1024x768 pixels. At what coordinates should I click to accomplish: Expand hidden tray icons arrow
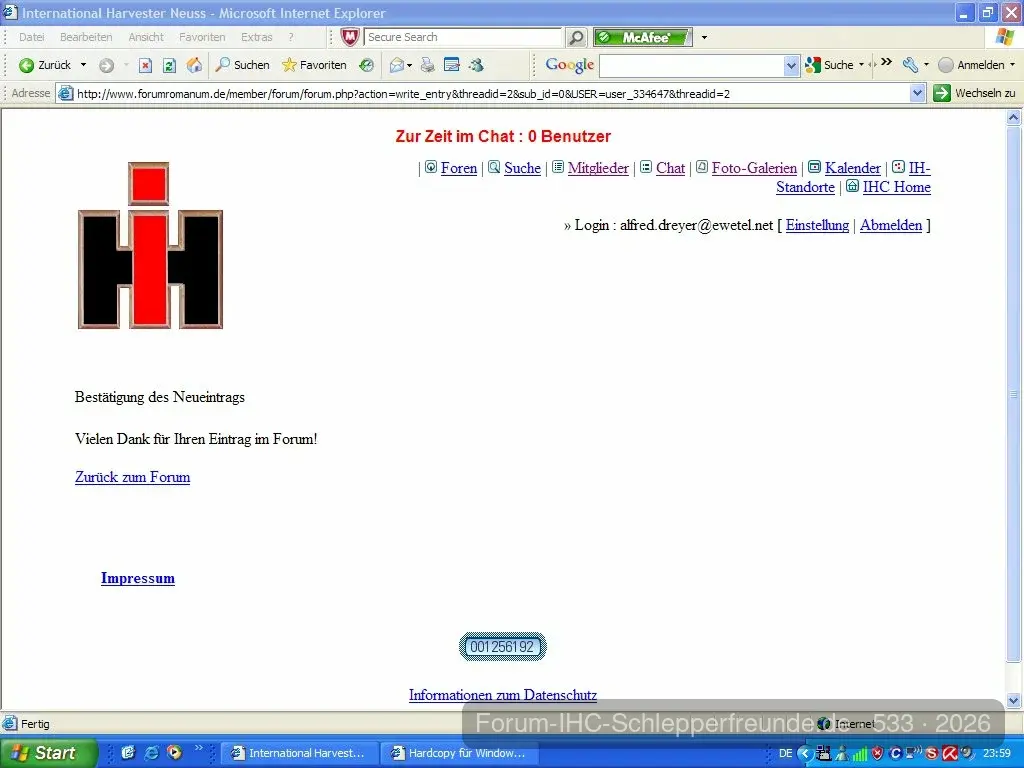click(x=805, y=754)
